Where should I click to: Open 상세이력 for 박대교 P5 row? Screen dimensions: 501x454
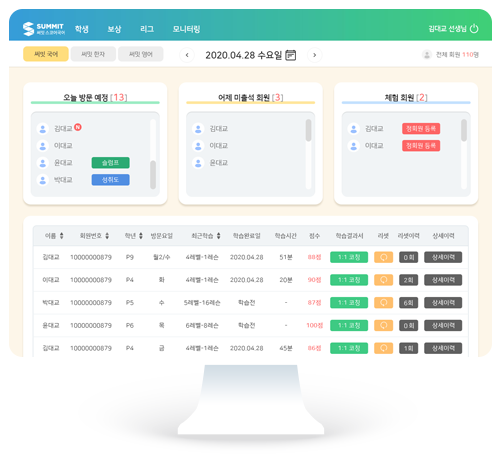pyautogui.click(x=443, y=303)
